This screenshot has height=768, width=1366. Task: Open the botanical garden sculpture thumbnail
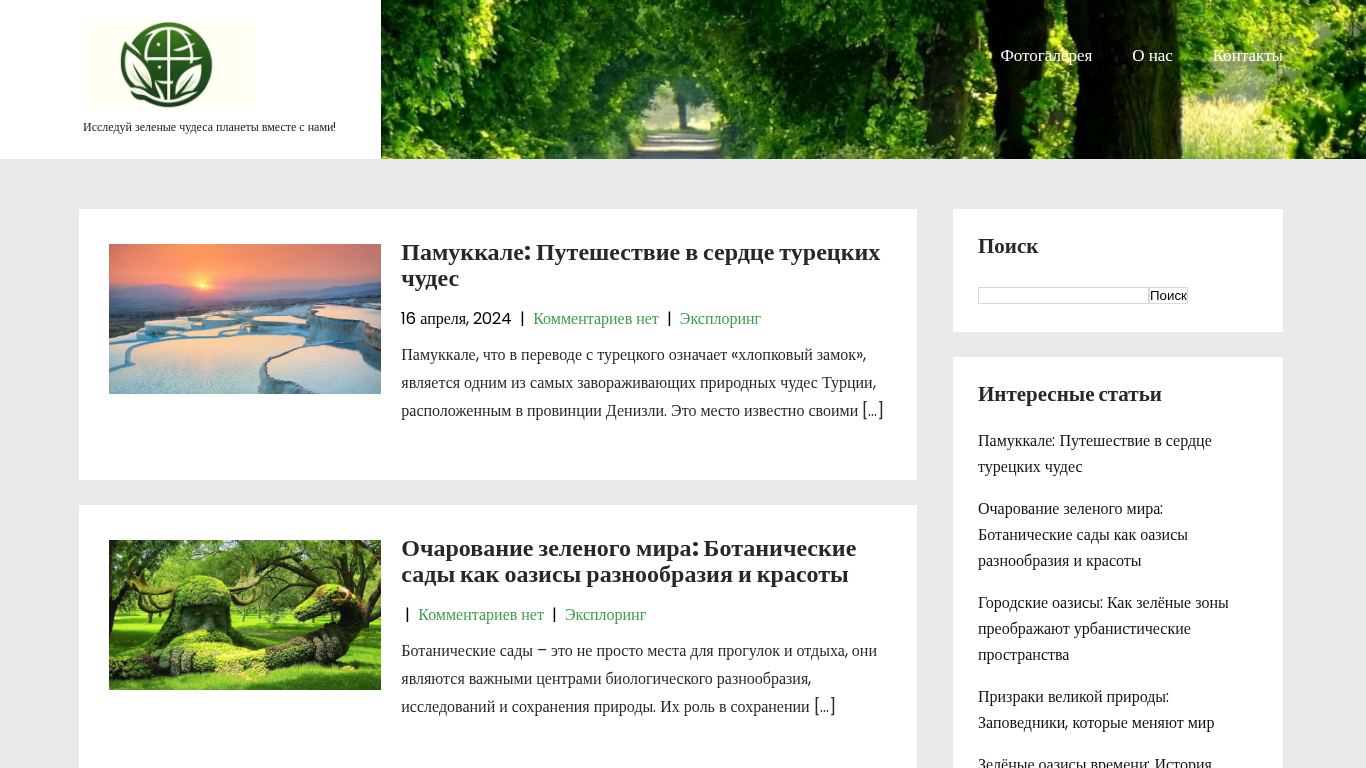(245, 615)
